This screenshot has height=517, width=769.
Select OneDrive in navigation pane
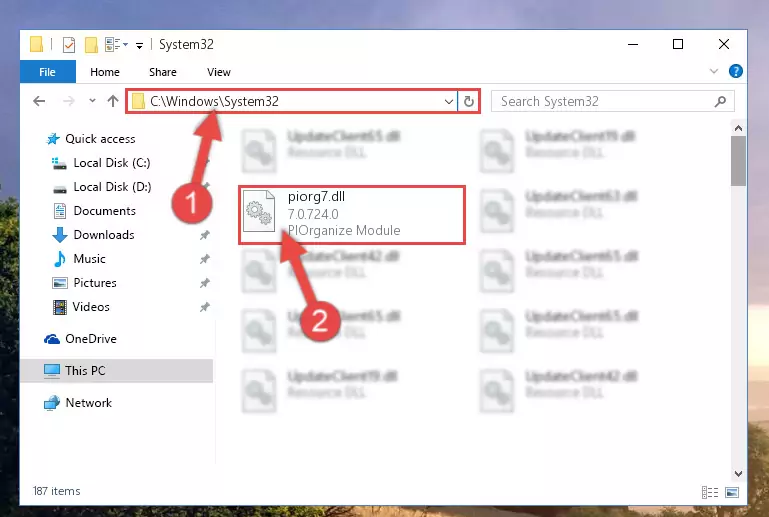(x=91, y=339)
